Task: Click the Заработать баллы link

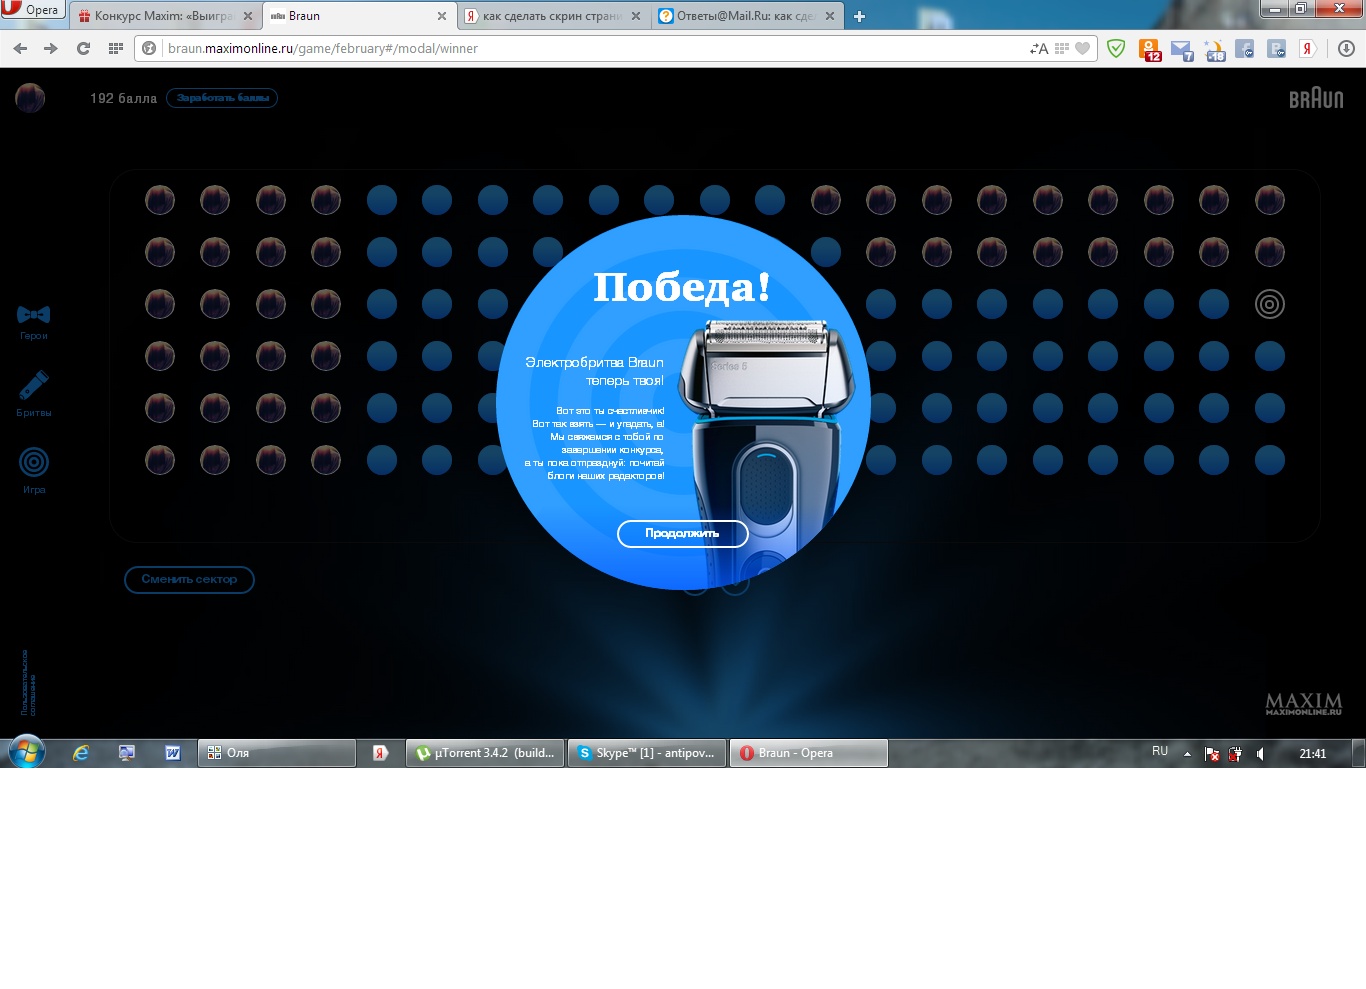Action: [222, 98]
